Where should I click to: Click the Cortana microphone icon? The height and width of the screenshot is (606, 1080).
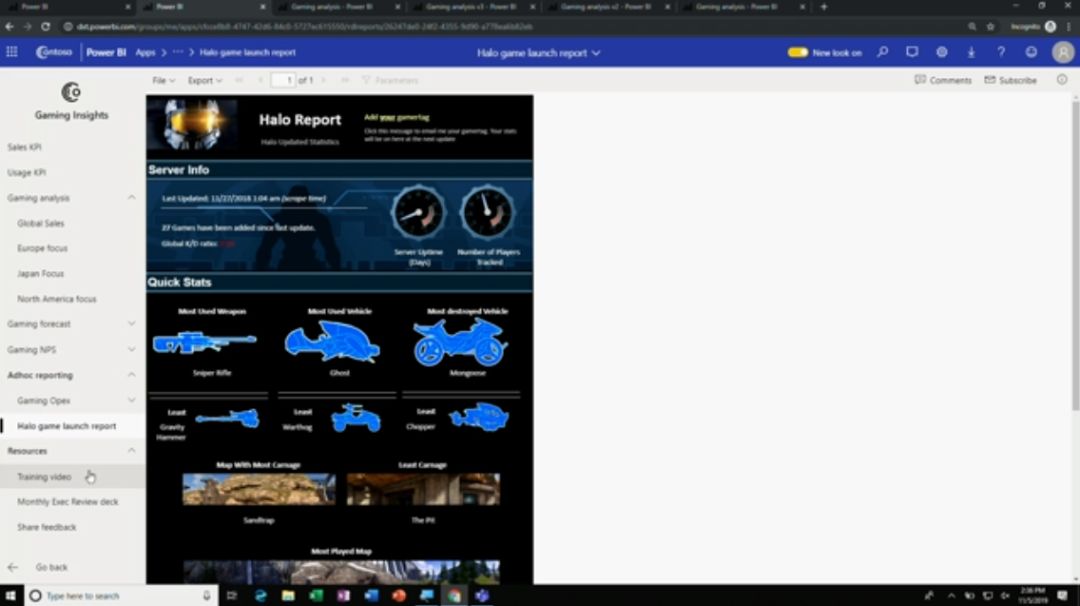(x=207, y=596)
